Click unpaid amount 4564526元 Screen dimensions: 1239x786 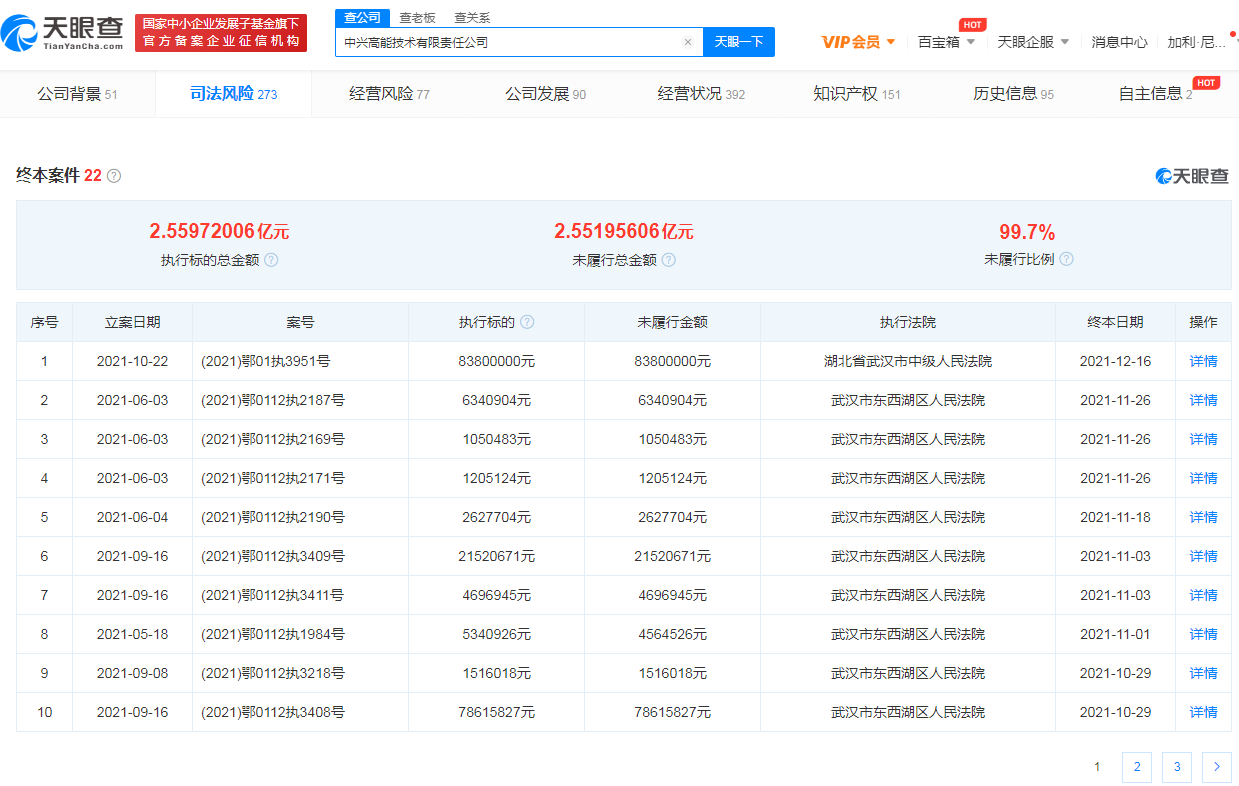pyautogui.click(x=672, y=634)
